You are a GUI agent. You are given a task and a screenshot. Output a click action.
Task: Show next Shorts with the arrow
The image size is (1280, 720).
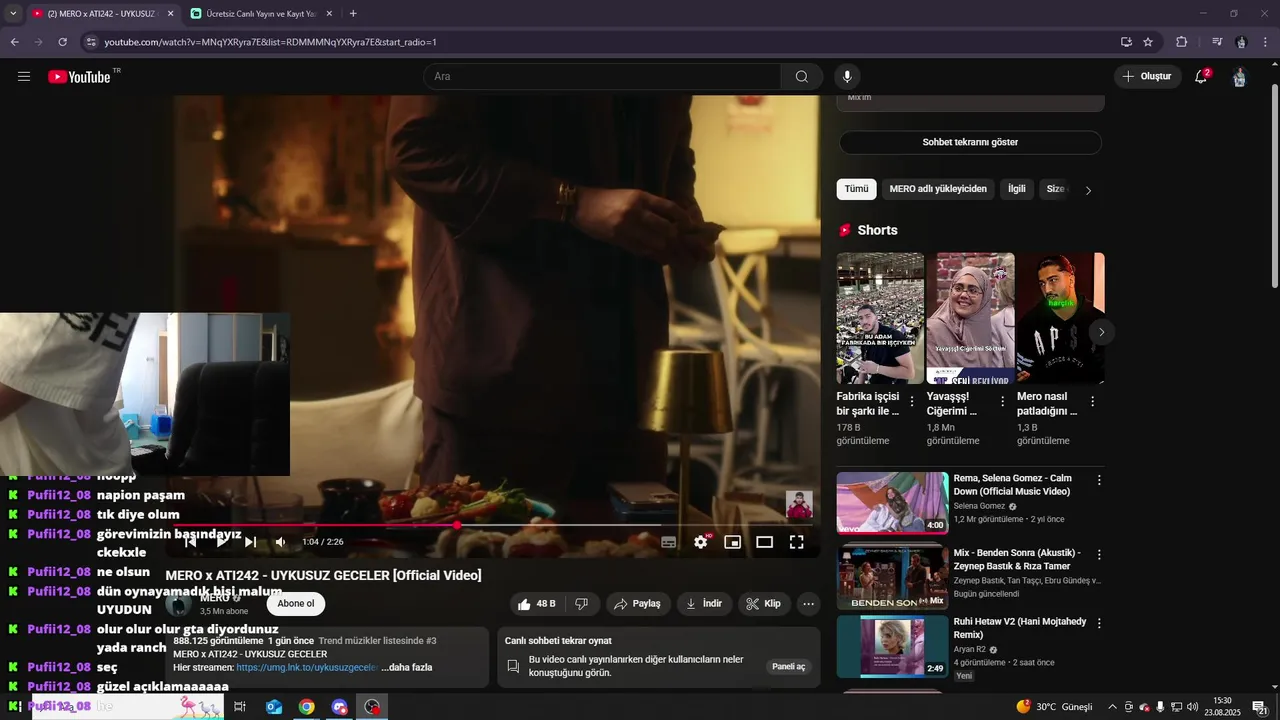[x=1101, y=332]
